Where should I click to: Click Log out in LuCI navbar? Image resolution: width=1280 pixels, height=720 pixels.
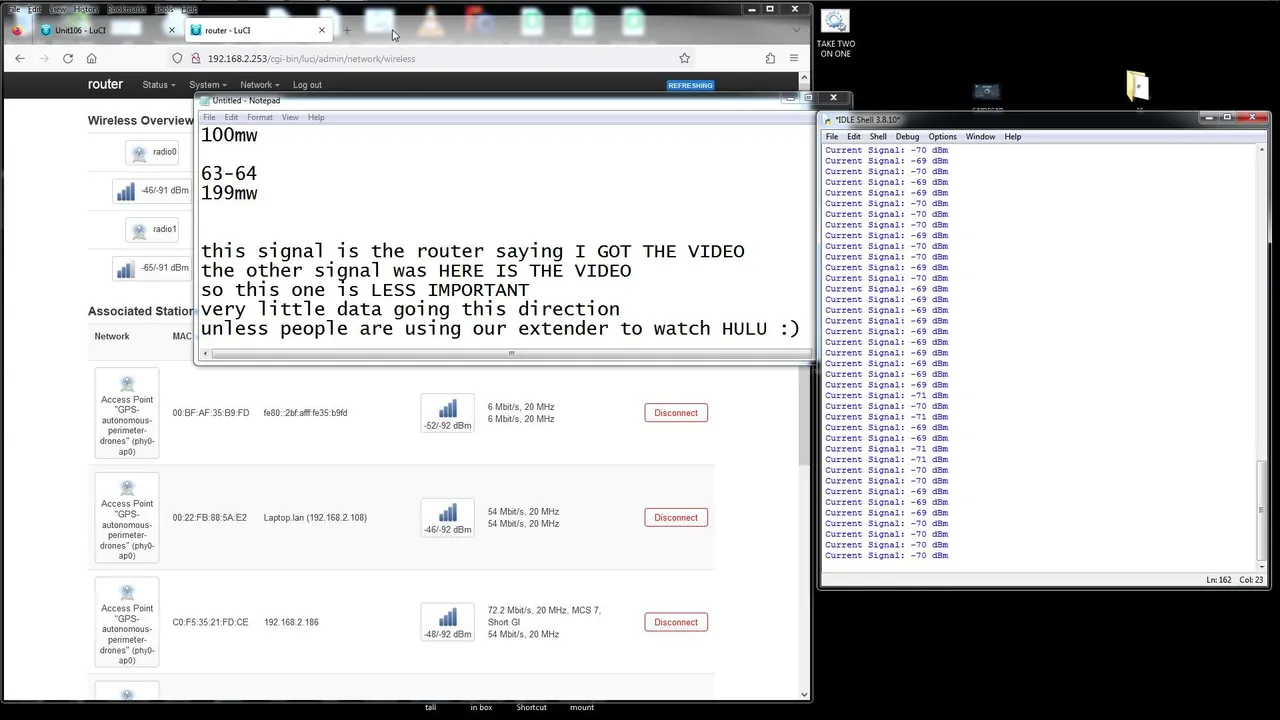307,85
